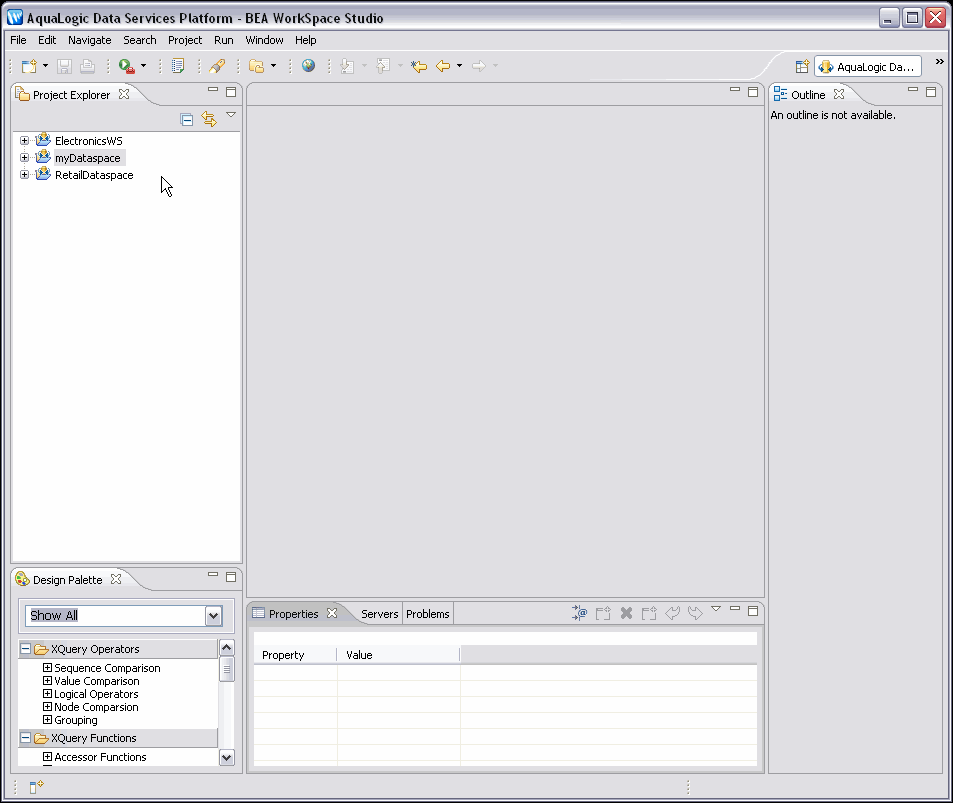953x803 pixels.
Task: Expand the ElectronicsWS project node
Action: (24, 140)
